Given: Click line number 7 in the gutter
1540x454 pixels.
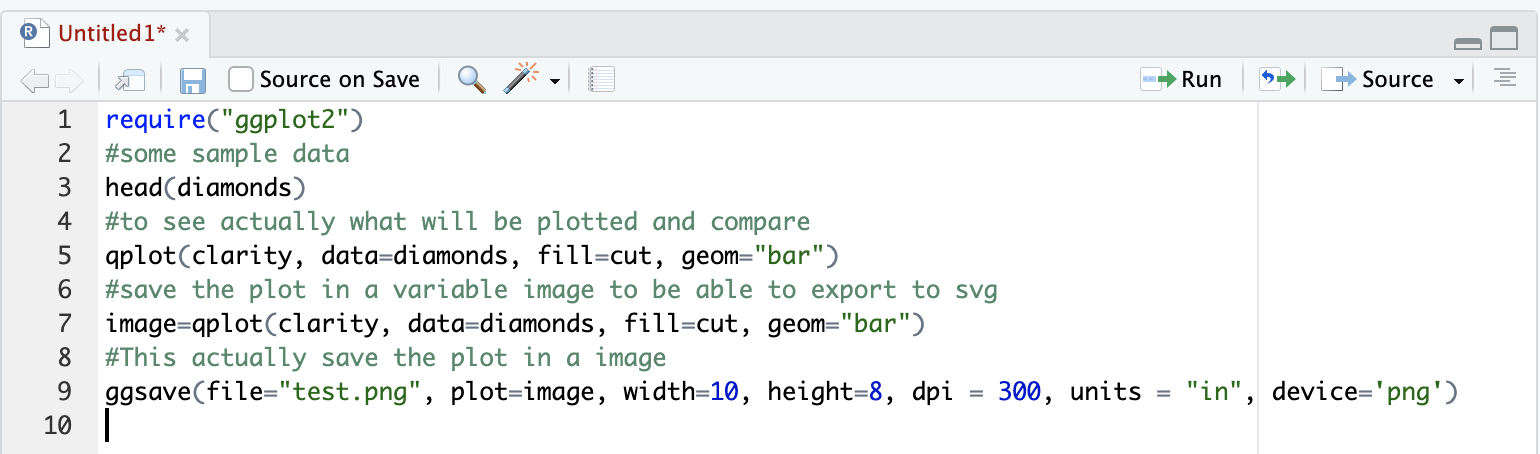Looking at the screenshot, I should click(65, 323).
